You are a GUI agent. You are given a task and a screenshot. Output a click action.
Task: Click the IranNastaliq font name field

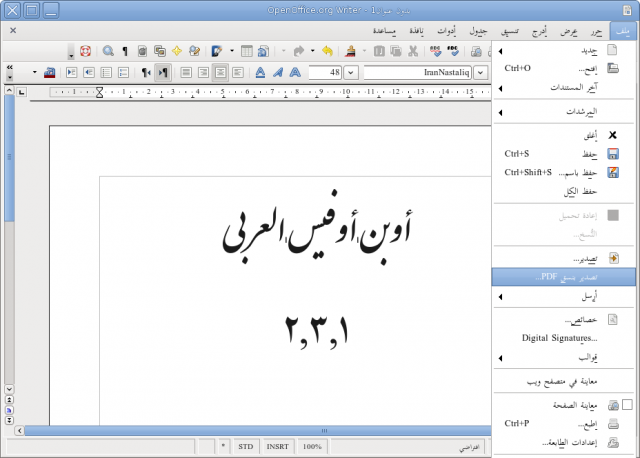pyautogui.click(x=418, y=73)
